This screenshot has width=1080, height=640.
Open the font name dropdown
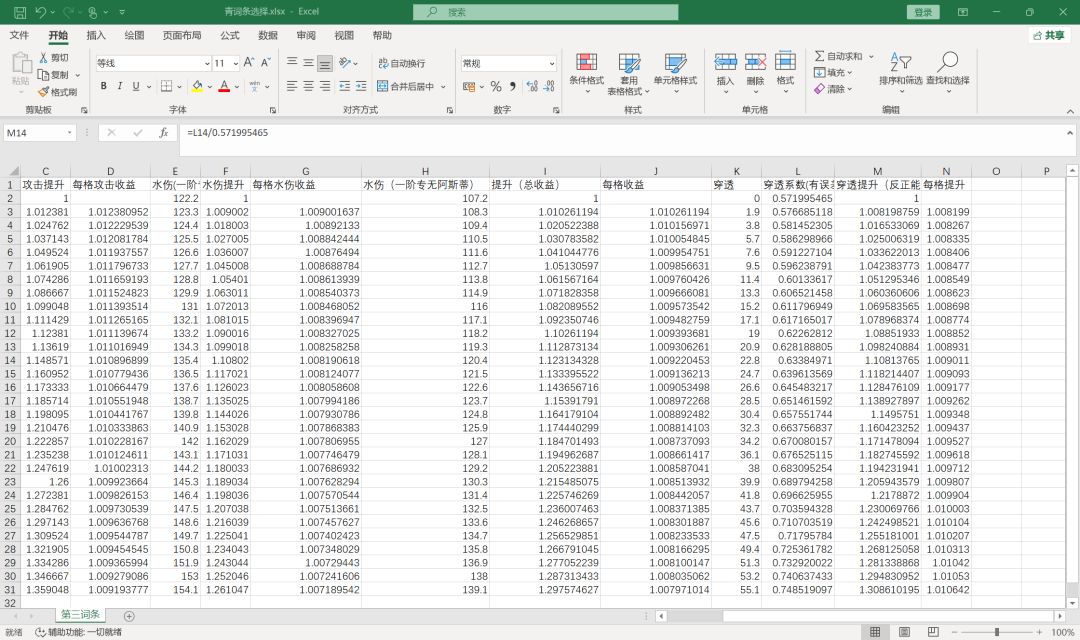pos(207,63)
